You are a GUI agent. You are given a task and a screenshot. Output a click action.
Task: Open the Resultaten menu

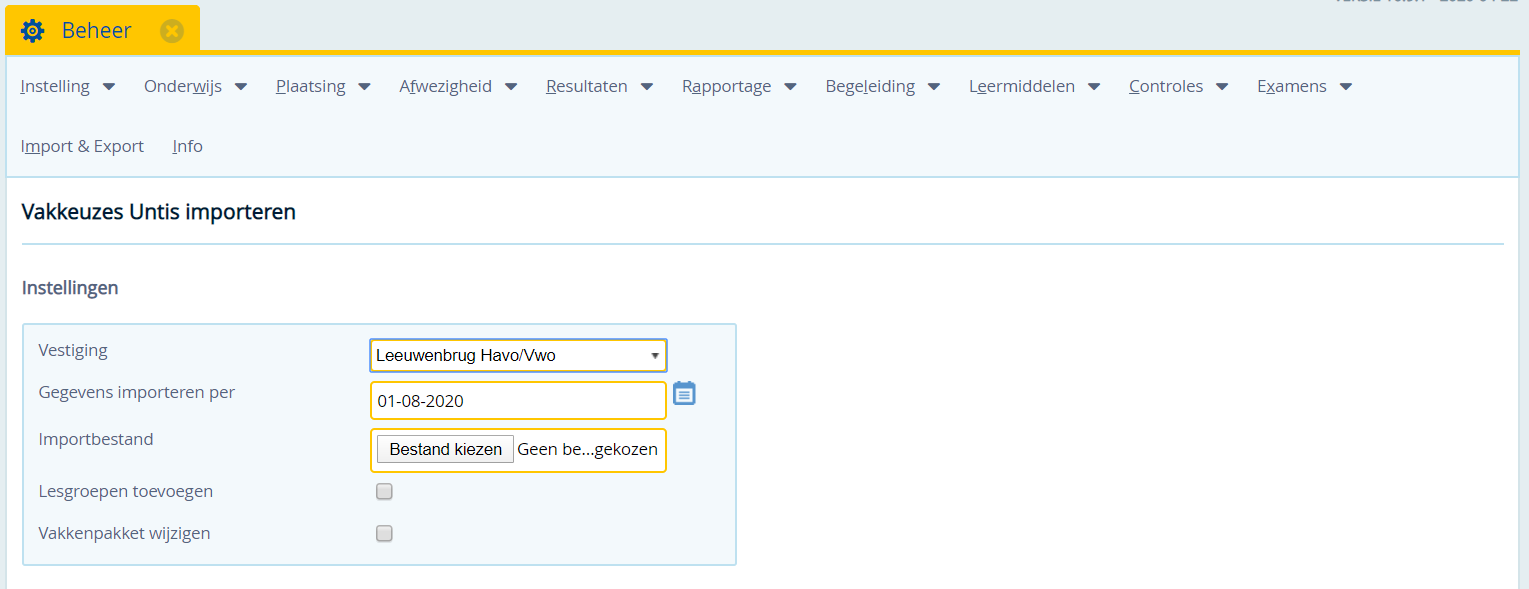tap(600, 86)
